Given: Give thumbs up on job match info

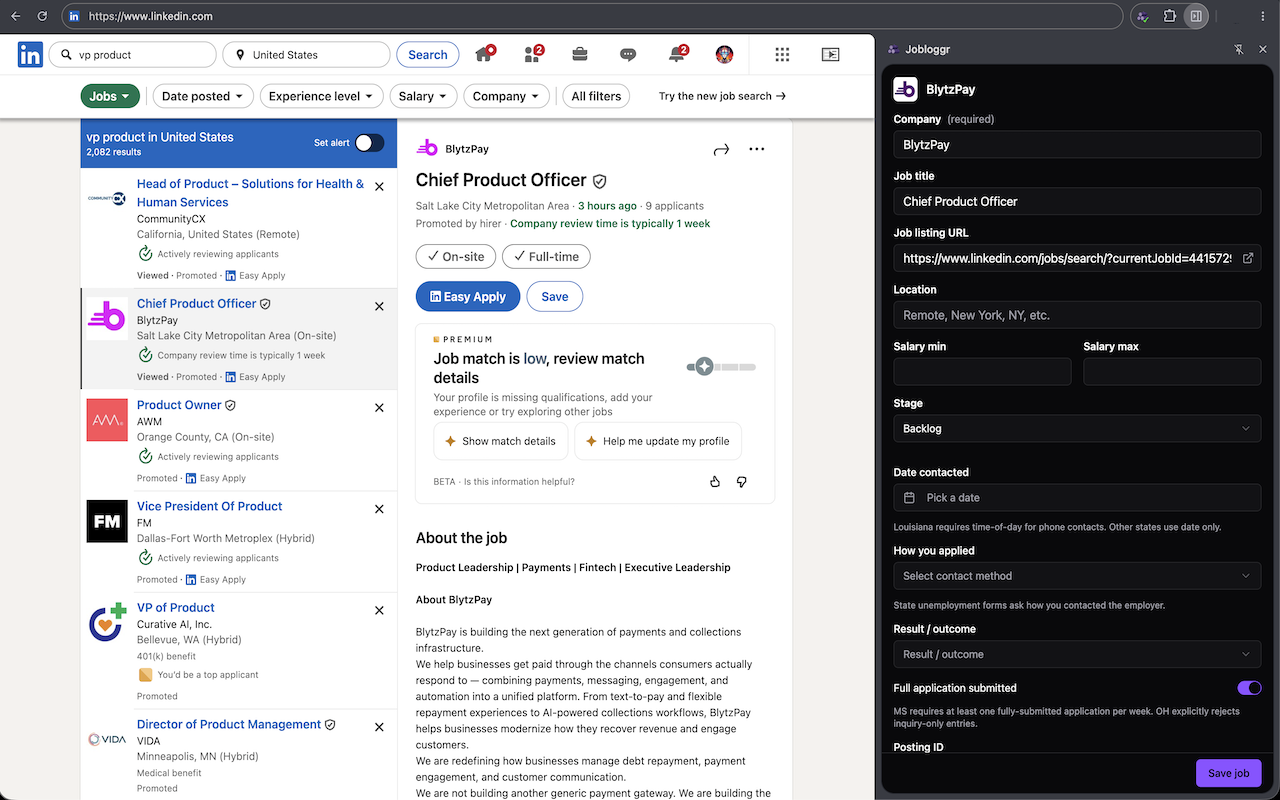Looking at the screenshot, I should coord(715,482).
